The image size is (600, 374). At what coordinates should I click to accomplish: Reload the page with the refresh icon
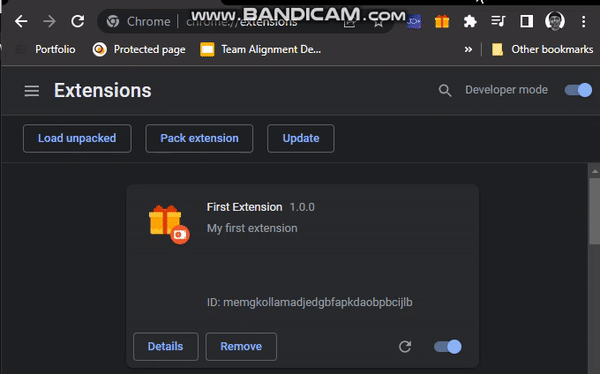click(78, 21)
